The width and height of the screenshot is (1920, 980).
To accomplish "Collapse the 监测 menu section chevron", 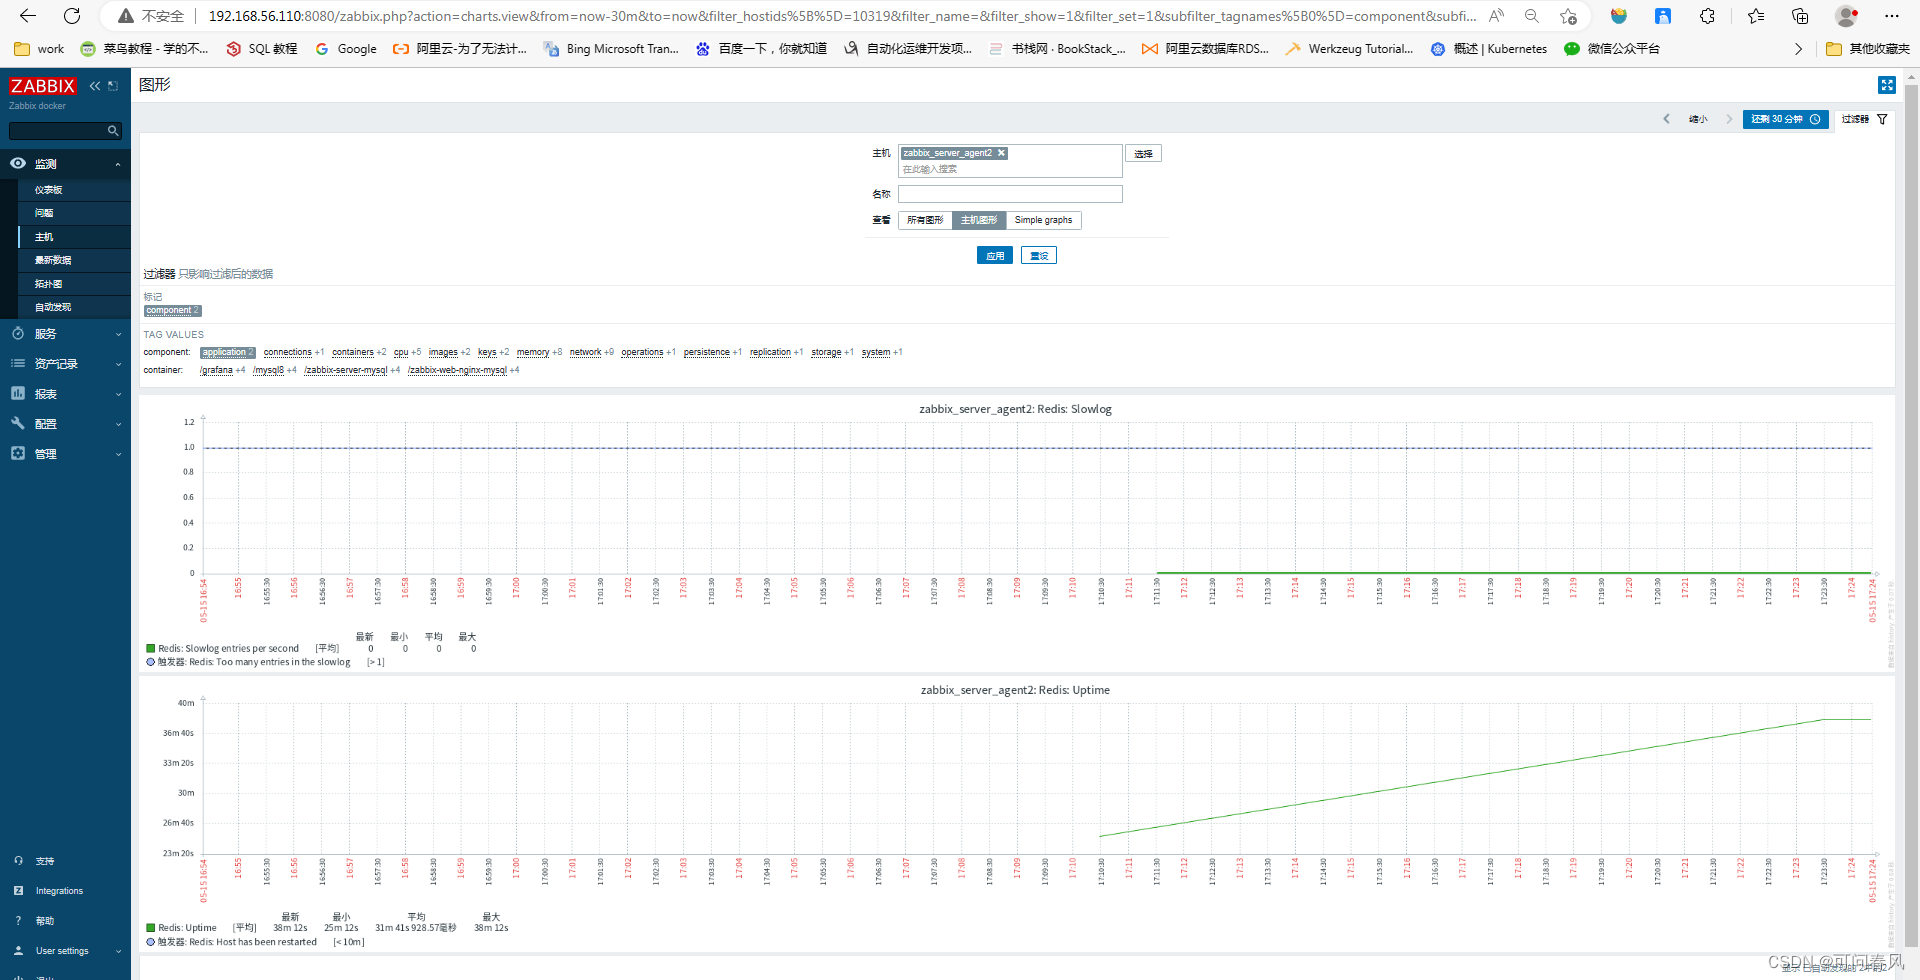I will (x=118, y=164).
